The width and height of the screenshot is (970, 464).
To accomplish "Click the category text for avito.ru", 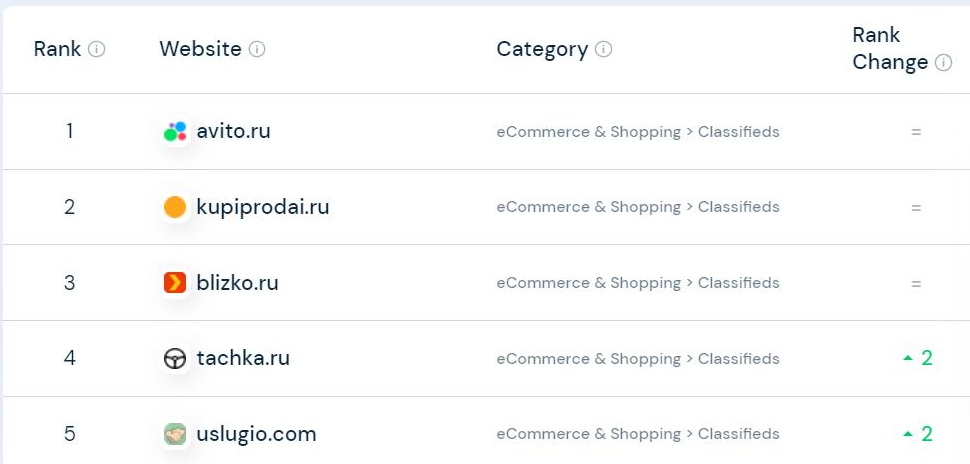I will point(638,132).
